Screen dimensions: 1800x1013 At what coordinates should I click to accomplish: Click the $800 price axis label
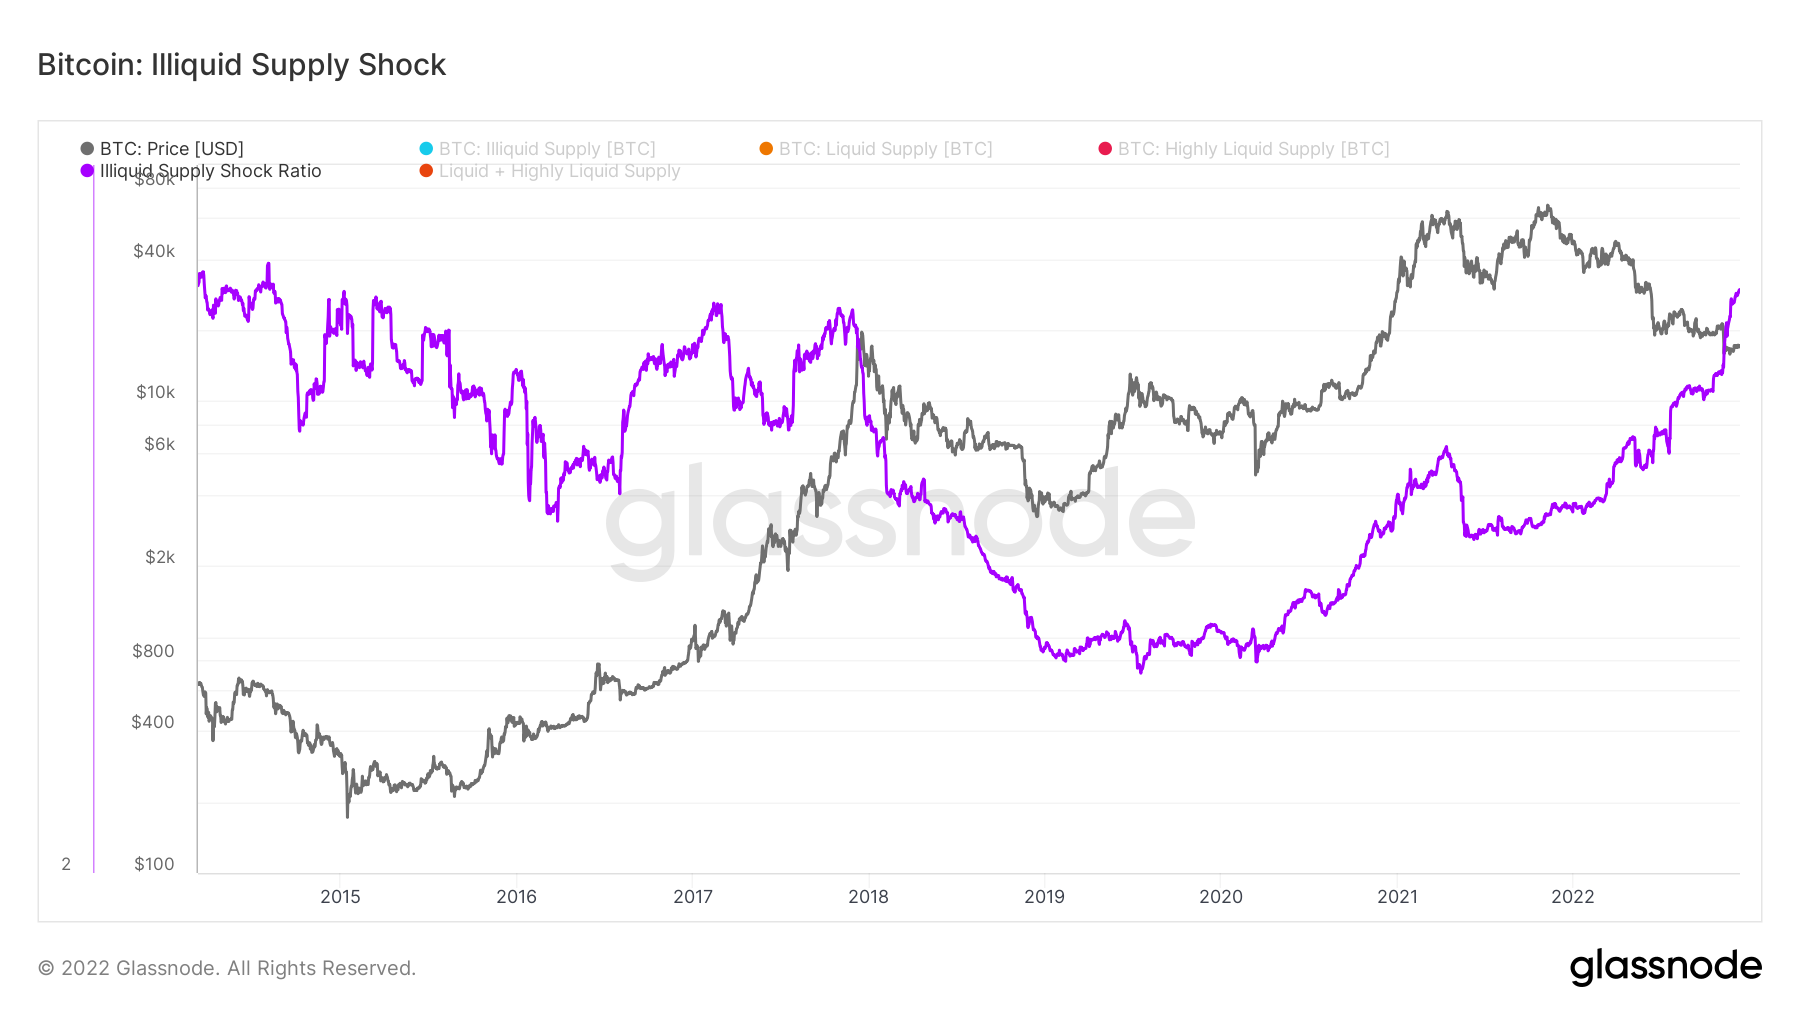click(153, 651)
